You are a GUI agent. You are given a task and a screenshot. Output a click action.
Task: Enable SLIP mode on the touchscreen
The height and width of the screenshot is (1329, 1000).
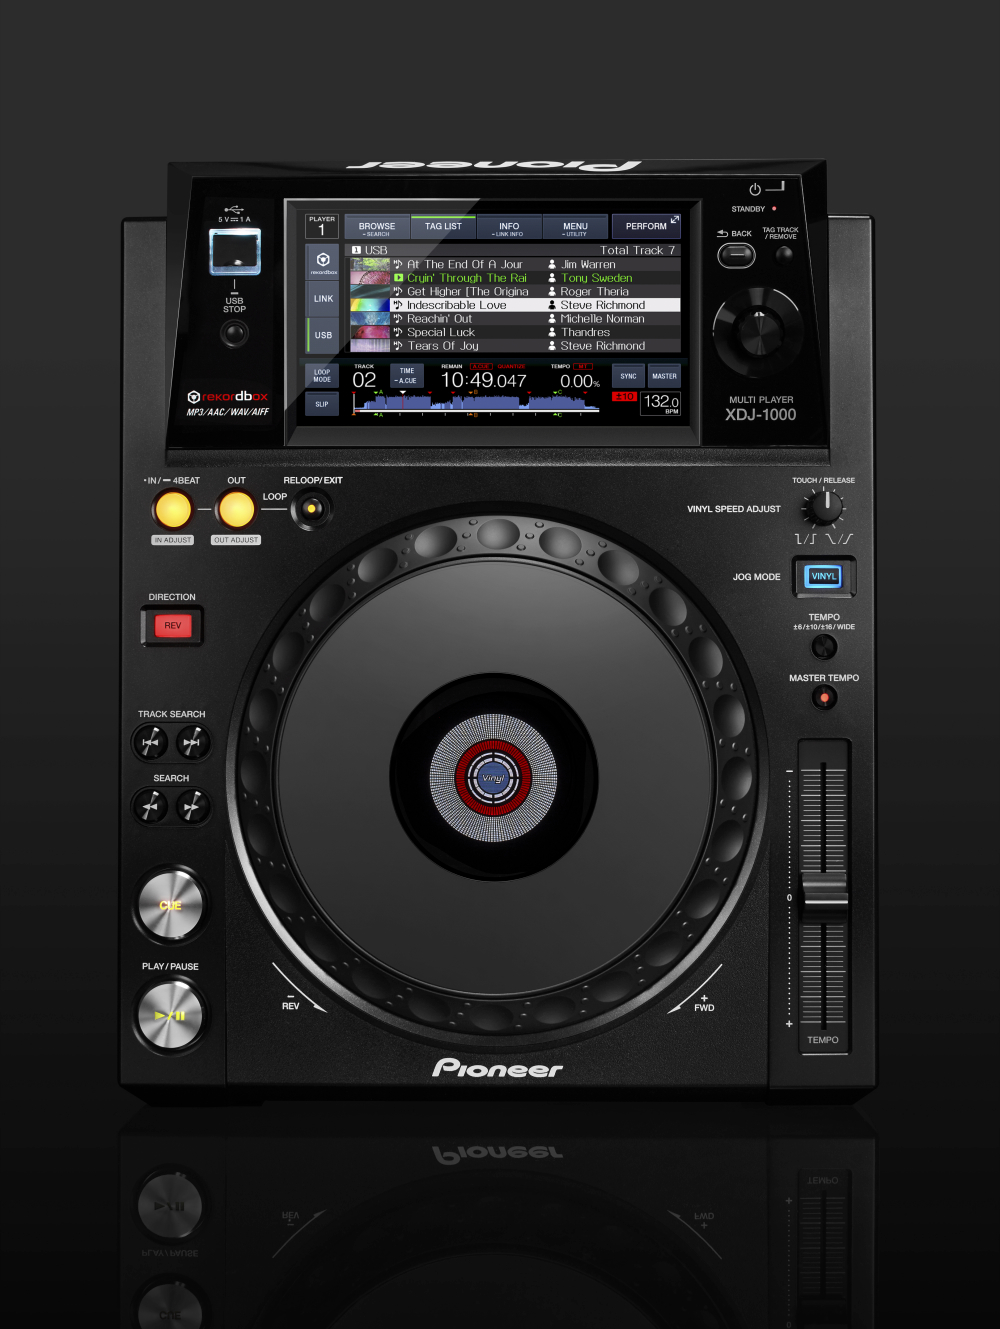pos(322,404)
